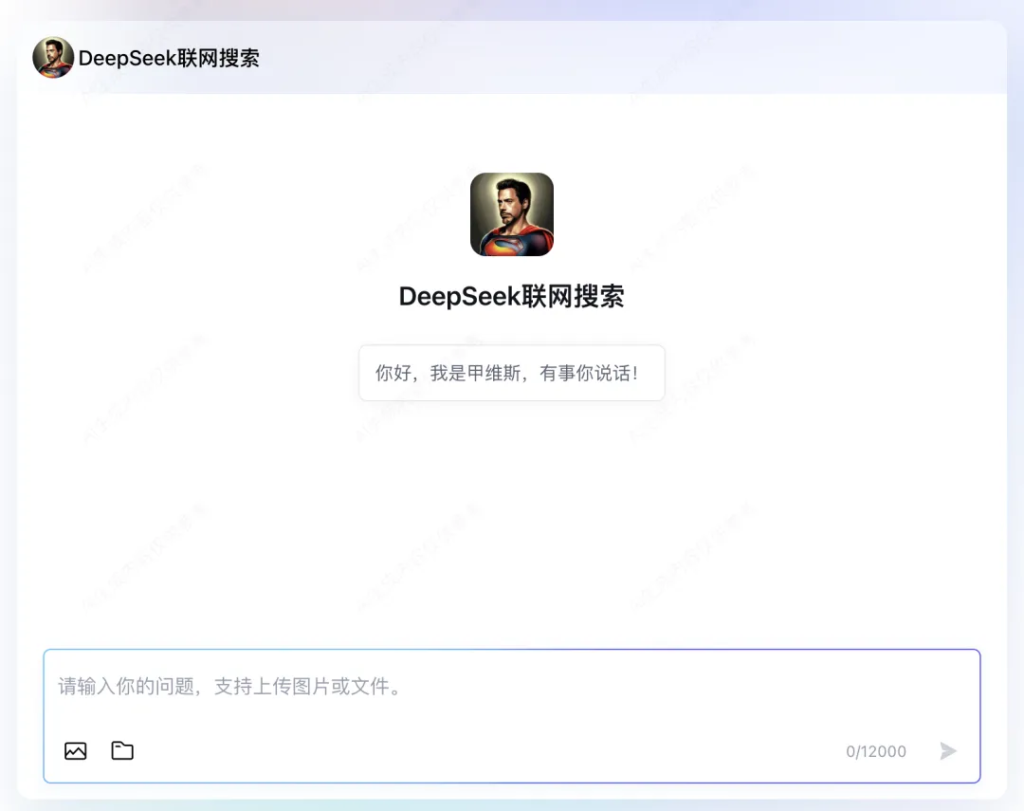This screenshot has width=1024, height=811.
Task: Open the large center bot avatar
Action: (x=512, y=214)
